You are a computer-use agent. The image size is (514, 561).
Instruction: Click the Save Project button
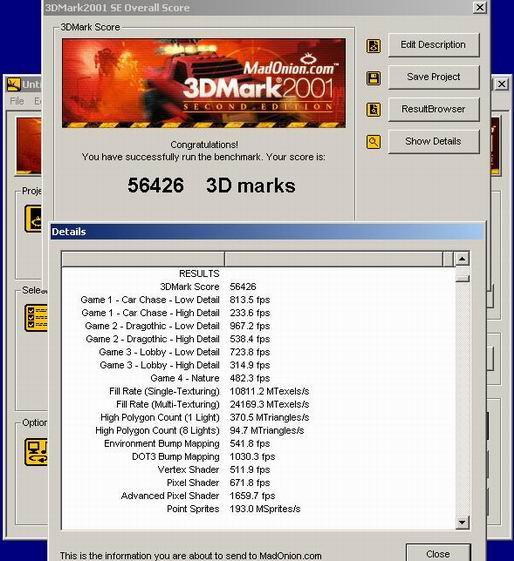[x=434, y=77]
